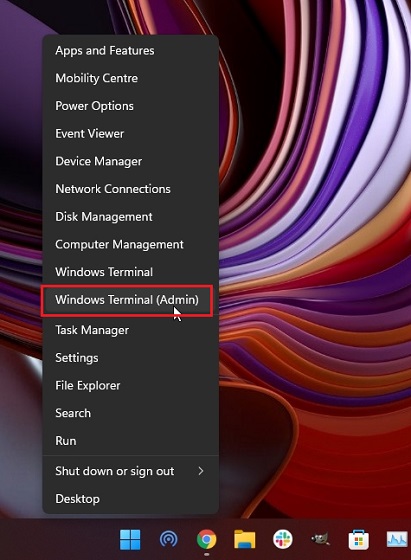Select Mobility Centre from the menu
The image size is (411, 560).
(x=130, y=78)
